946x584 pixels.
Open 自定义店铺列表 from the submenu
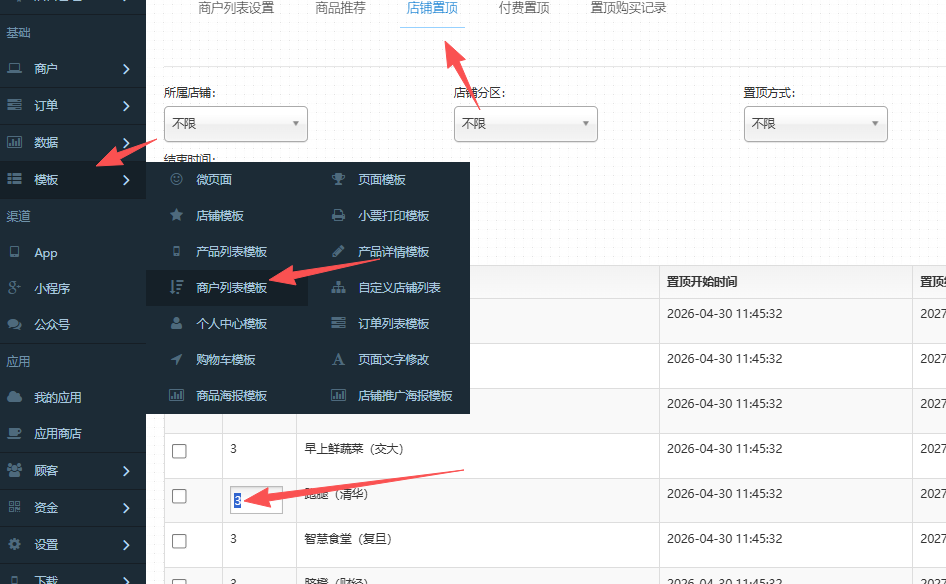point(399,288)
